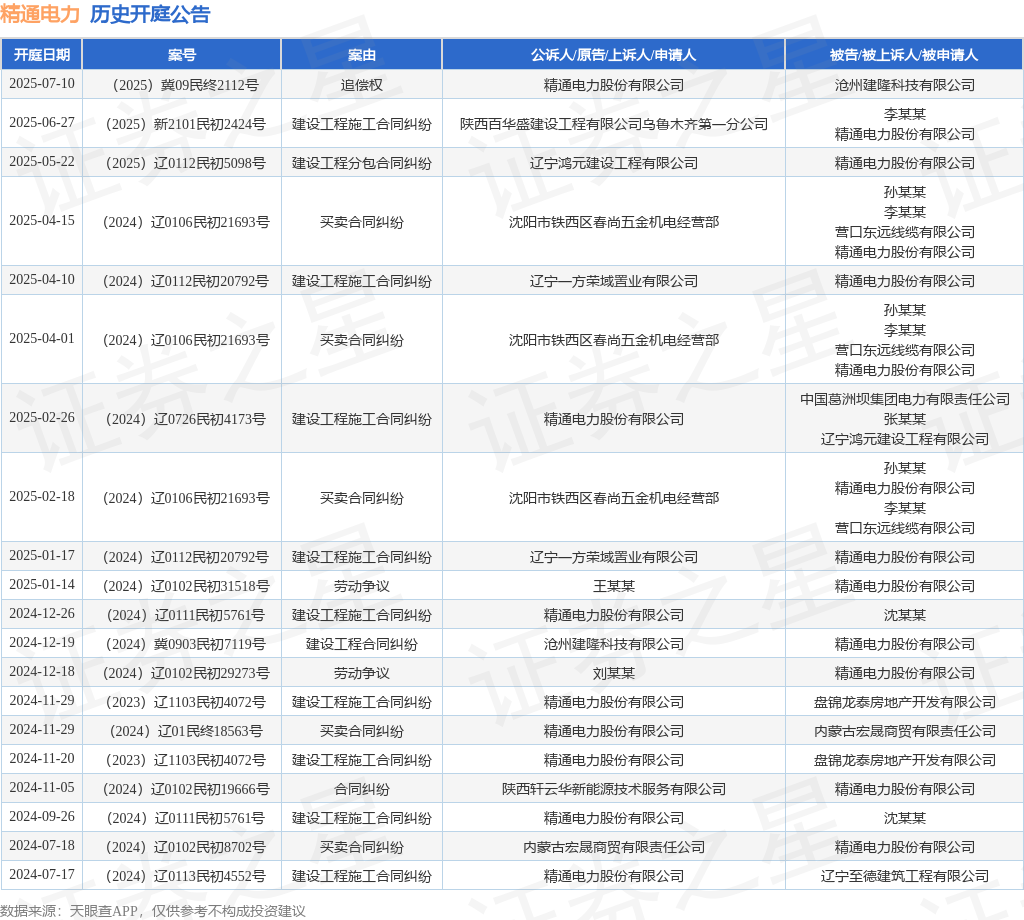The image size is (1024, 920).
Task: Click the 建设工程合同纠纷 cell
Action: point(362,644)
